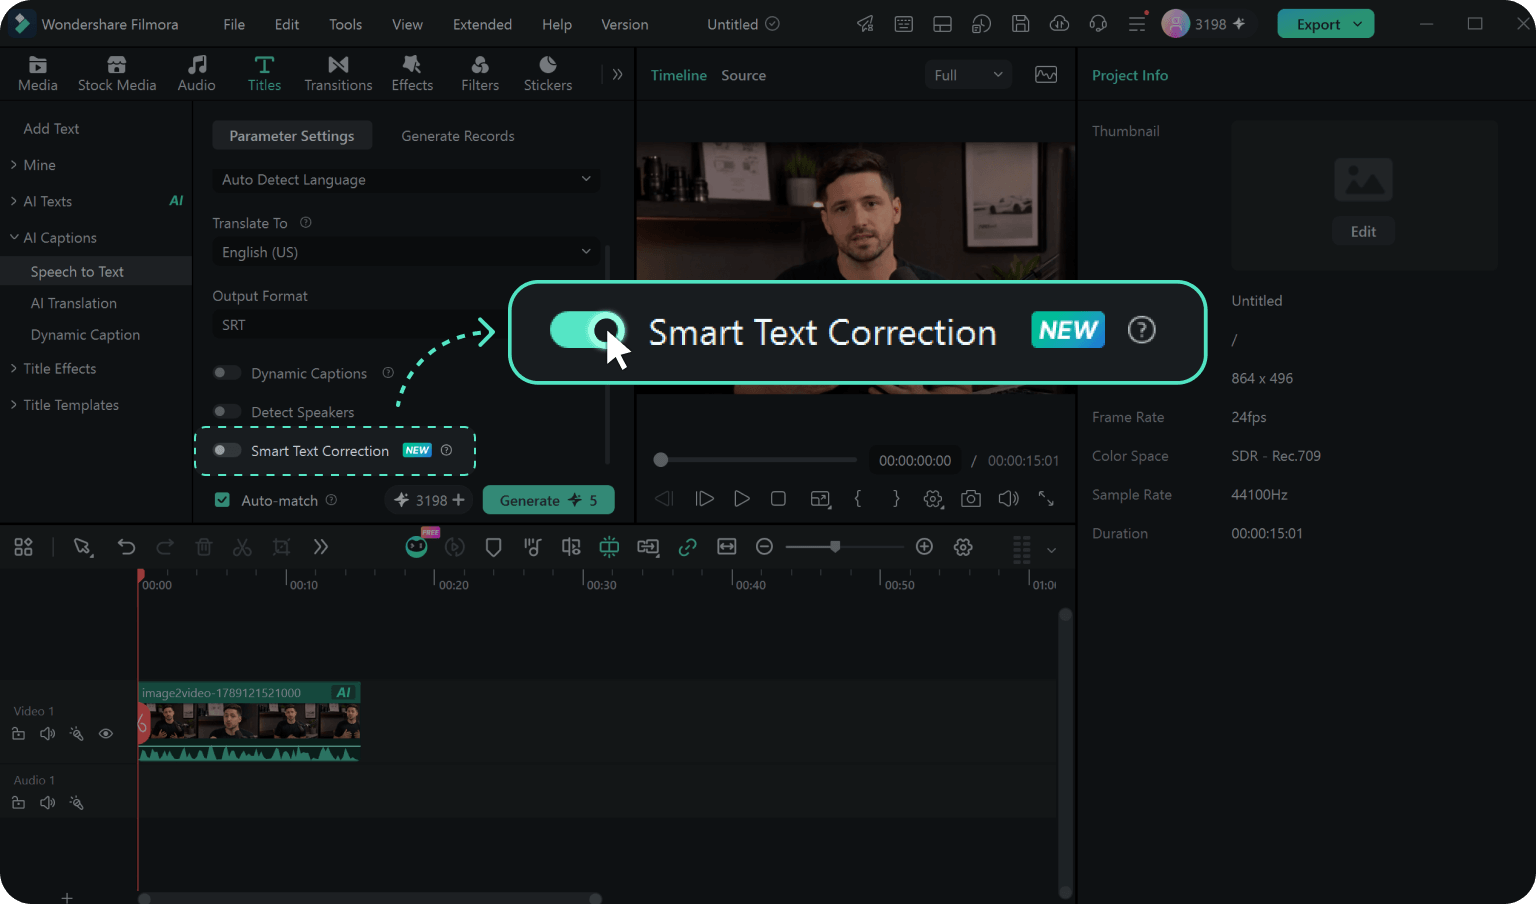Viewport: 1536px width, 904px height.
Task: Click the marker shield icon
Action: 493,547
